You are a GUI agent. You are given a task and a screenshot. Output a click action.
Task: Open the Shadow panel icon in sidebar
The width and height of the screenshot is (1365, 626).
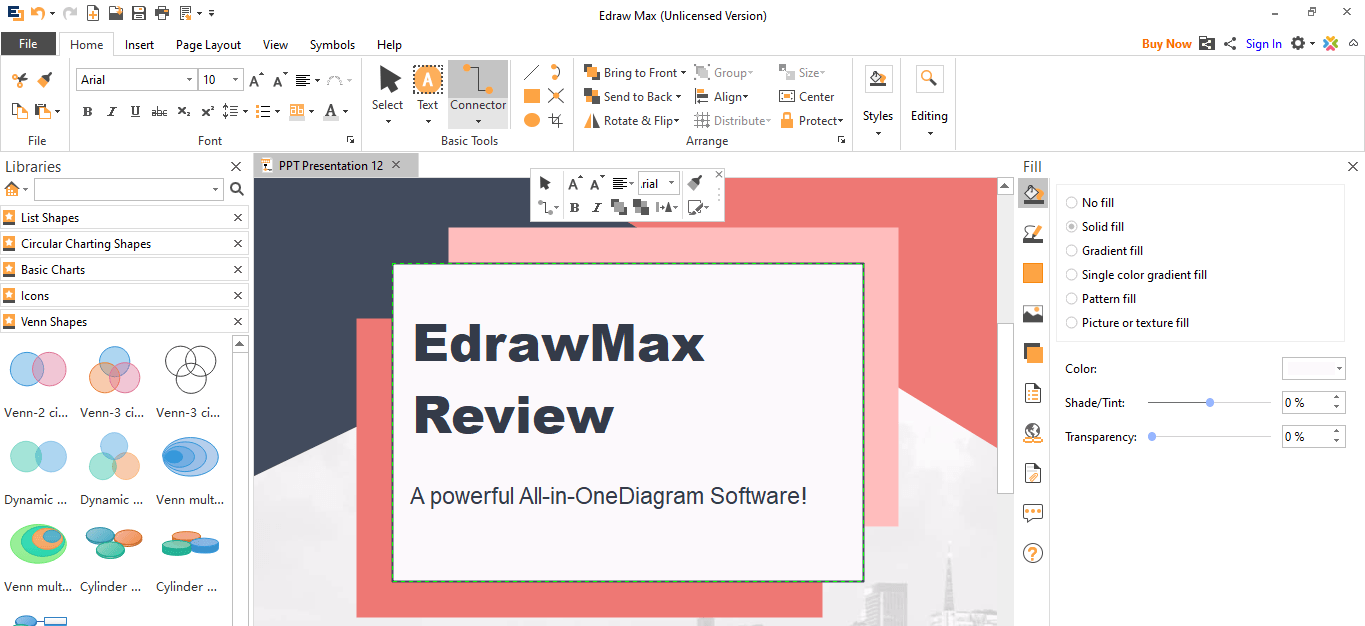point(1033,353)
